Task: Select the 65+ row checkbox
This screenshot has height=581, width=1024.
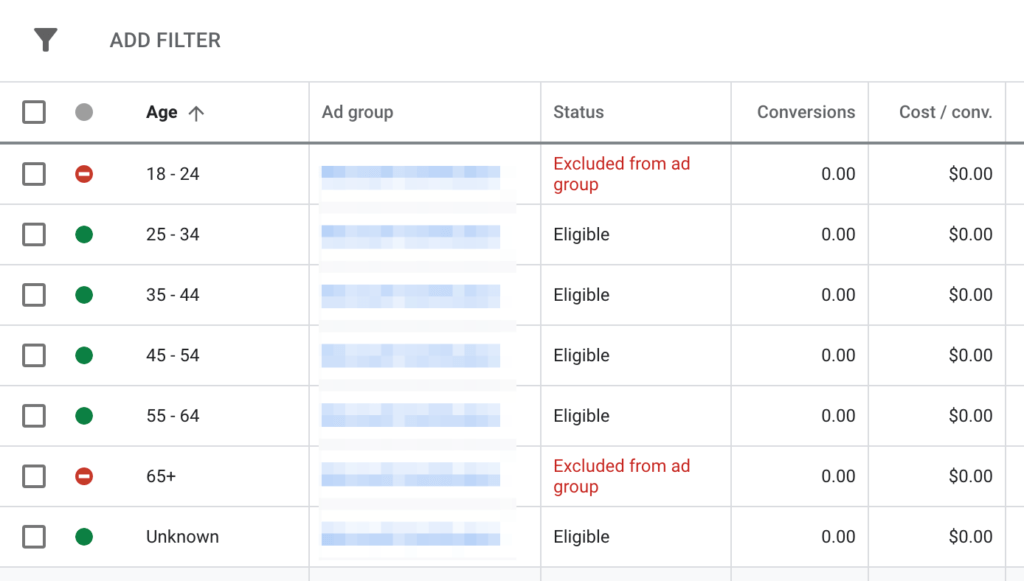Action: click(33, 476)
